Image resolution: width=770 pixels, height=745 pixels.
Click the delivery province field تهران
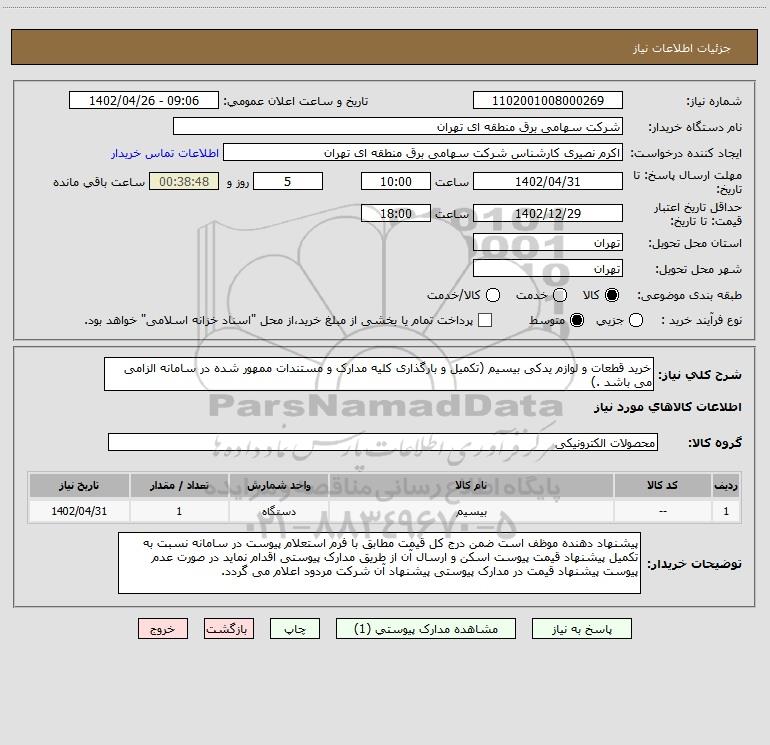(x=548, y=243)
